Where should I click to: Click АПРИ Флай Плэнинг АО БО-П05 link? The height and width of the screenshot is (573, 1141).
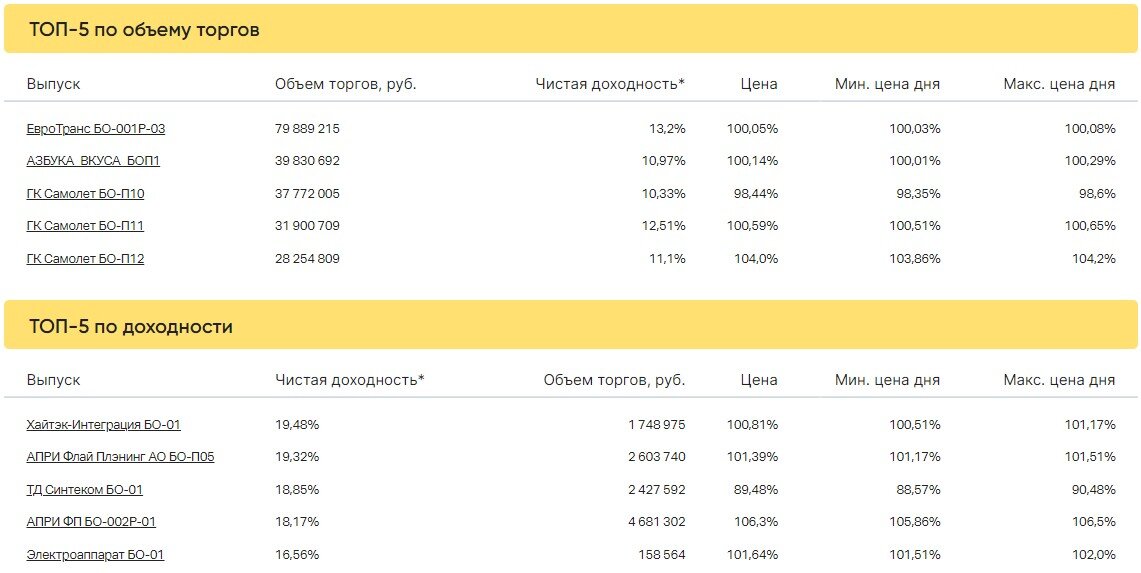(x=120, y=457)
